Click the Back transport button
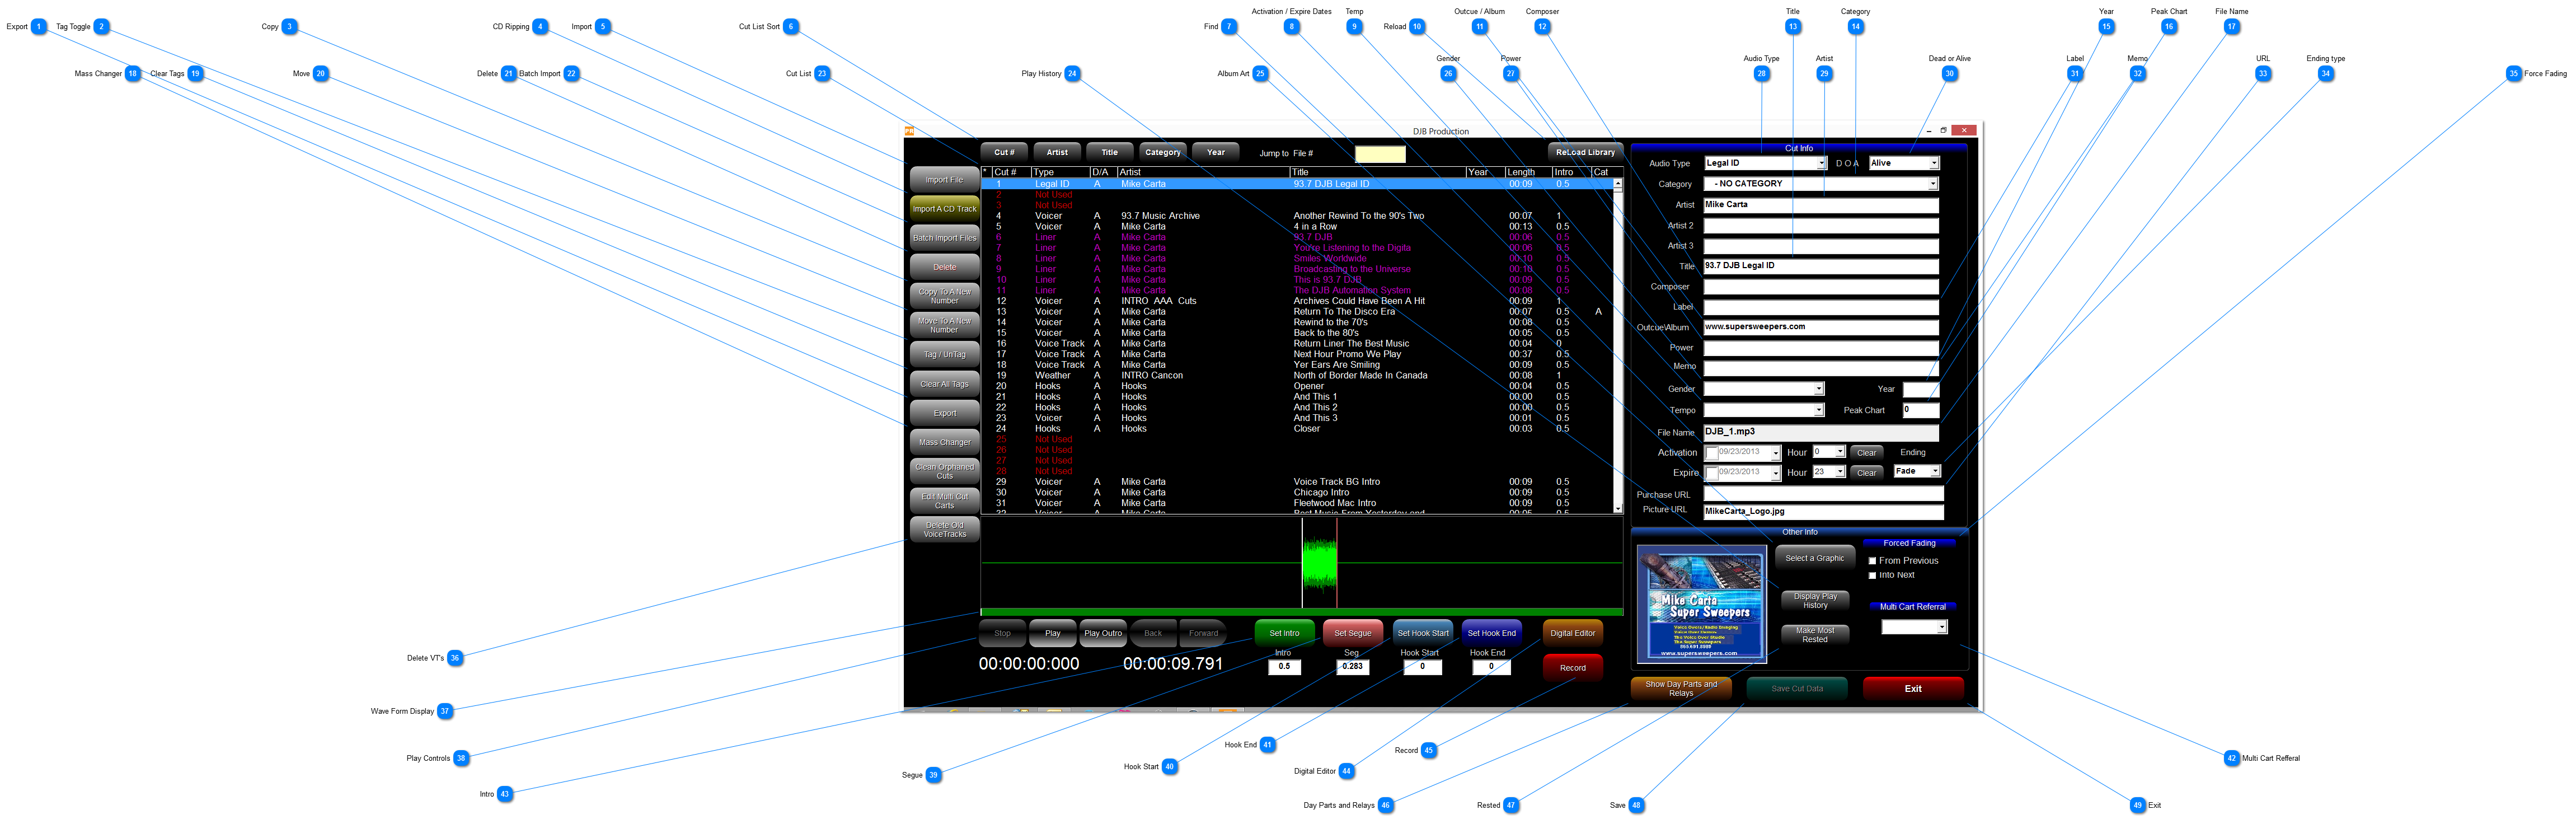The width and height of the screenshot is (2576, 819). click(x=1153, y=633)
